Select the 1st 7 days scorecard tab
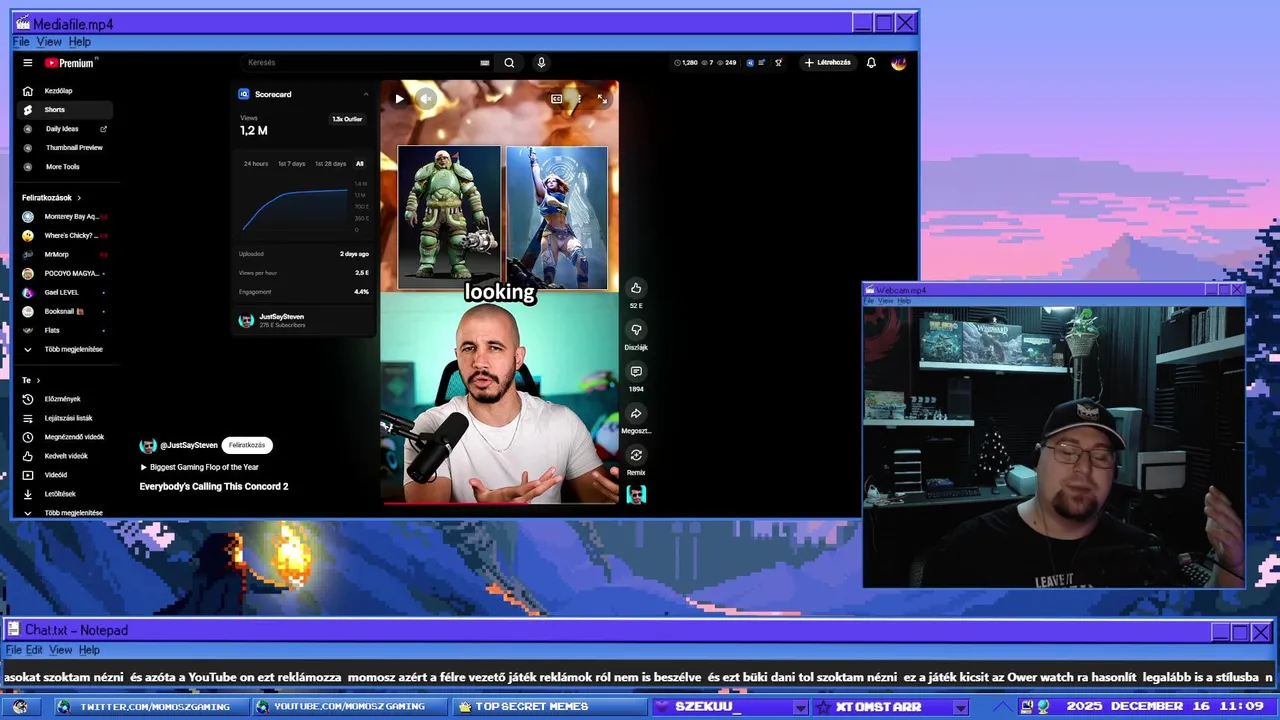This screenshot has height=720, width=1280. tap(292, 164)
